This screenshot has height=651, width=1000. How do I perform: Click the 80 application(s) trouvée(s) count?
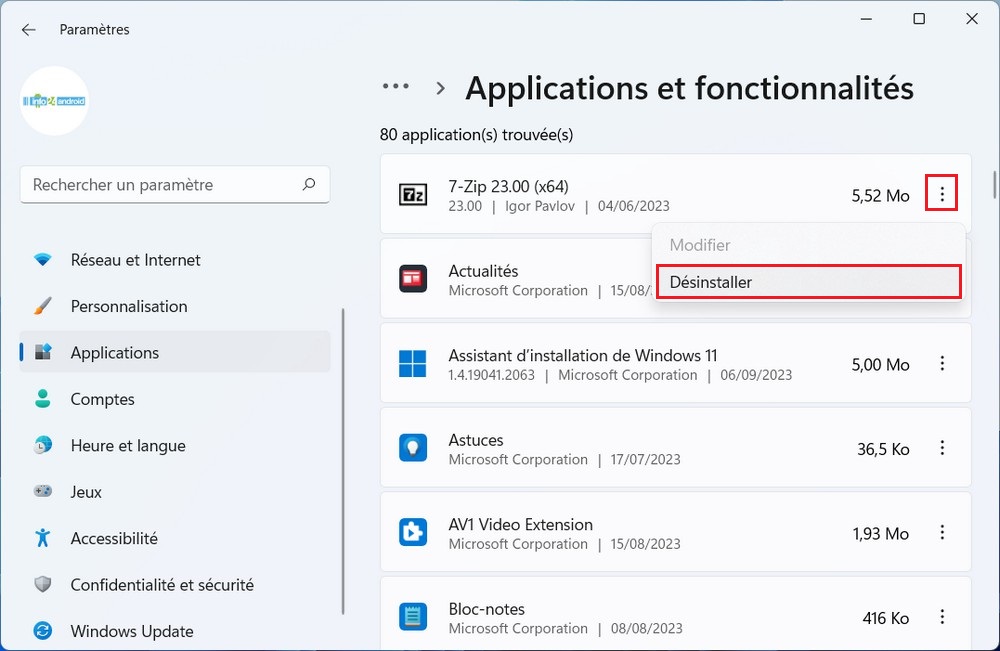pyautogui.click(x=476, y=135)
